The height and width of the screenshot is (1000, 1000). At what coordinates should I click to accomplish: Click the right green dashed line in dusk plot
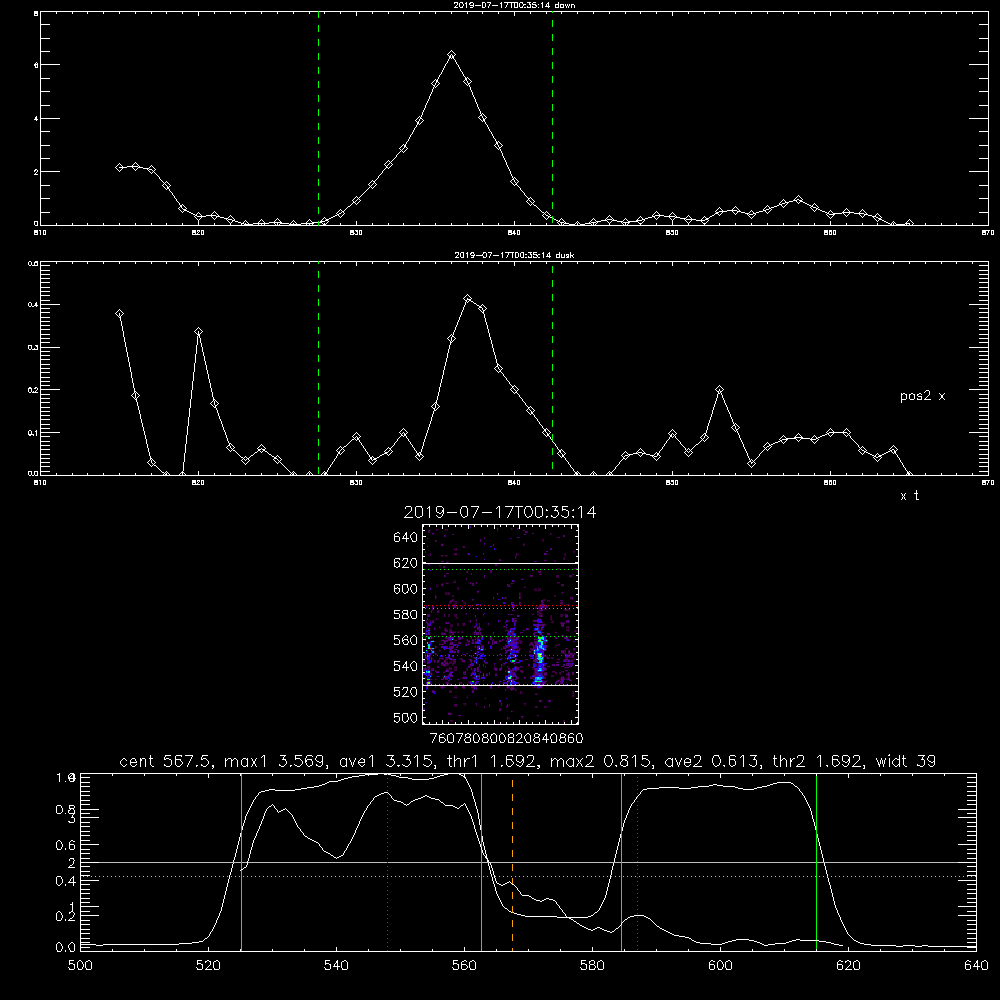(x=552, y=369)
